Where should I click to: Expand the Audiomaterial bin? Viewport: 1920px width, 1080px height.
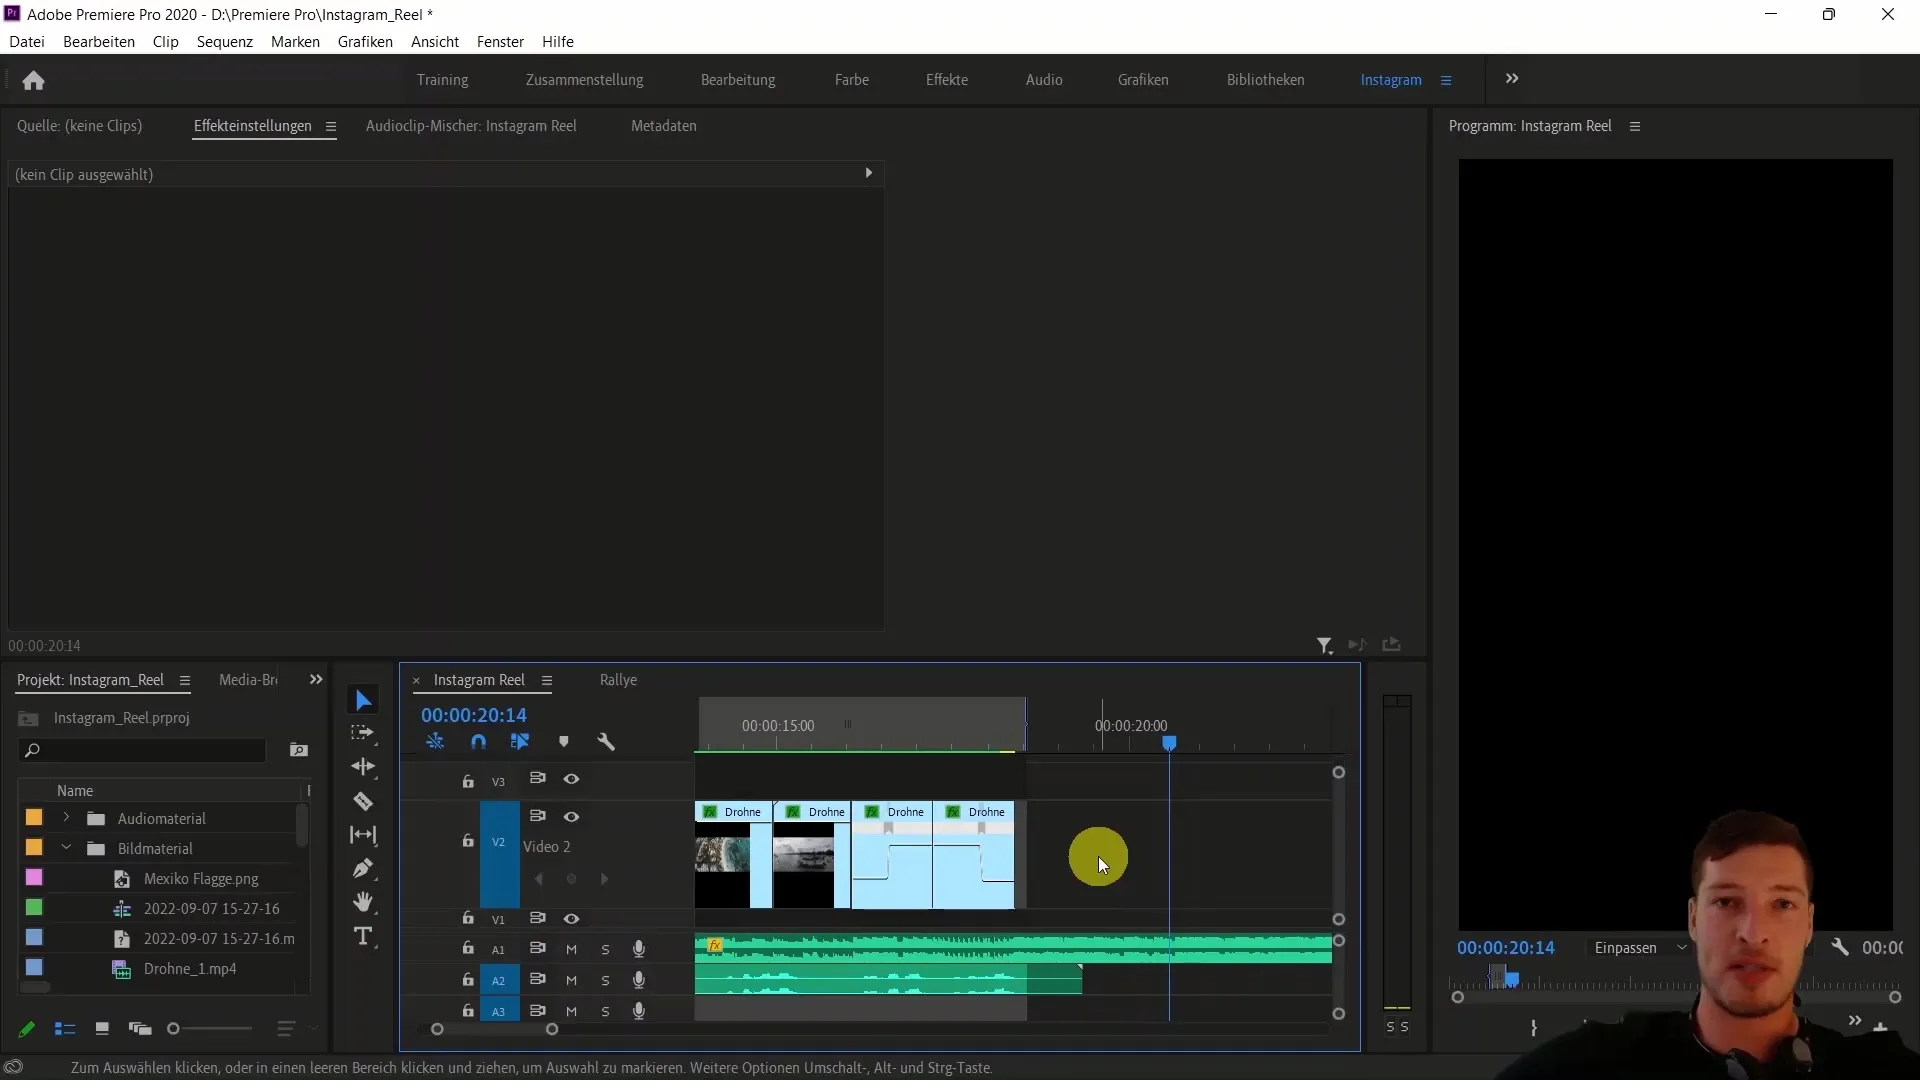pyautogui.click(x=66, y=818)
